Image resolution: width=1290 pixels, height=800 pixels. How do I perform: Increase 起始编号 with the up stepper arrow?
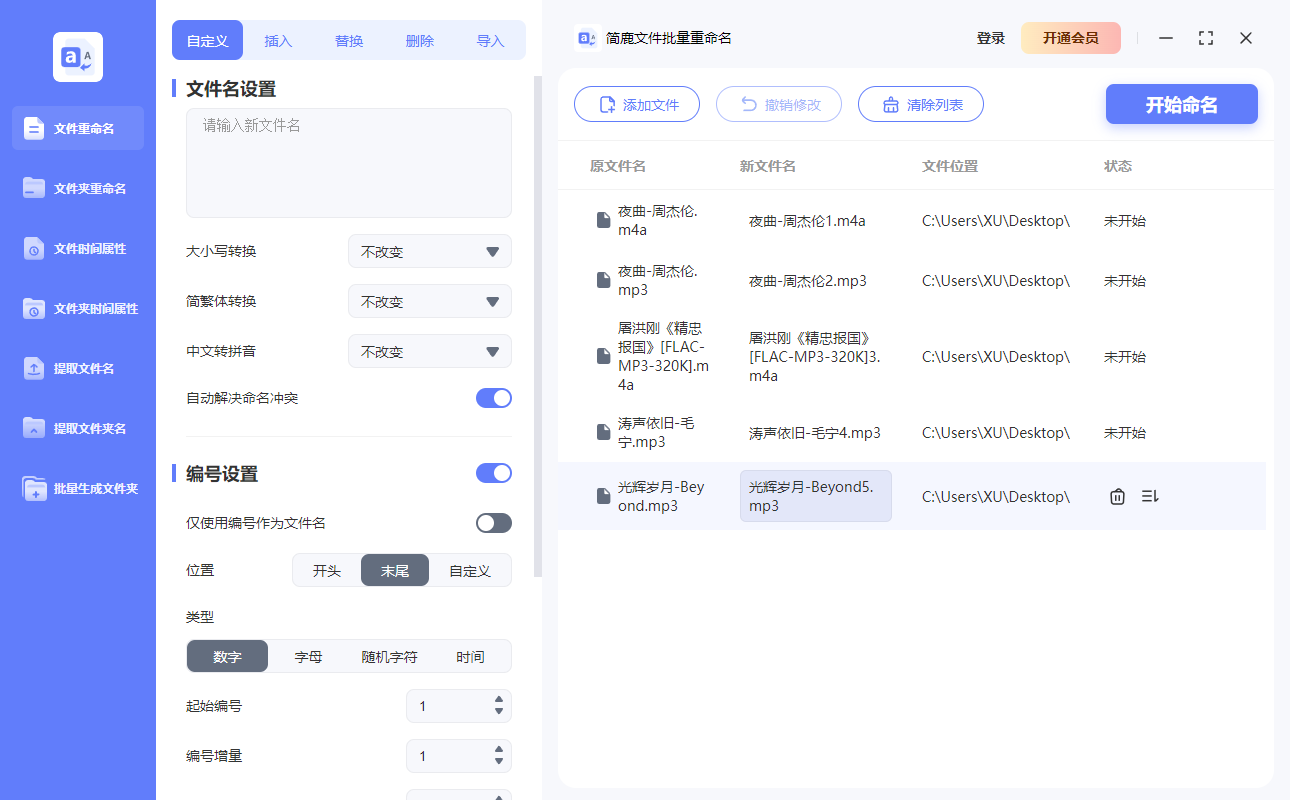[497, 700]
